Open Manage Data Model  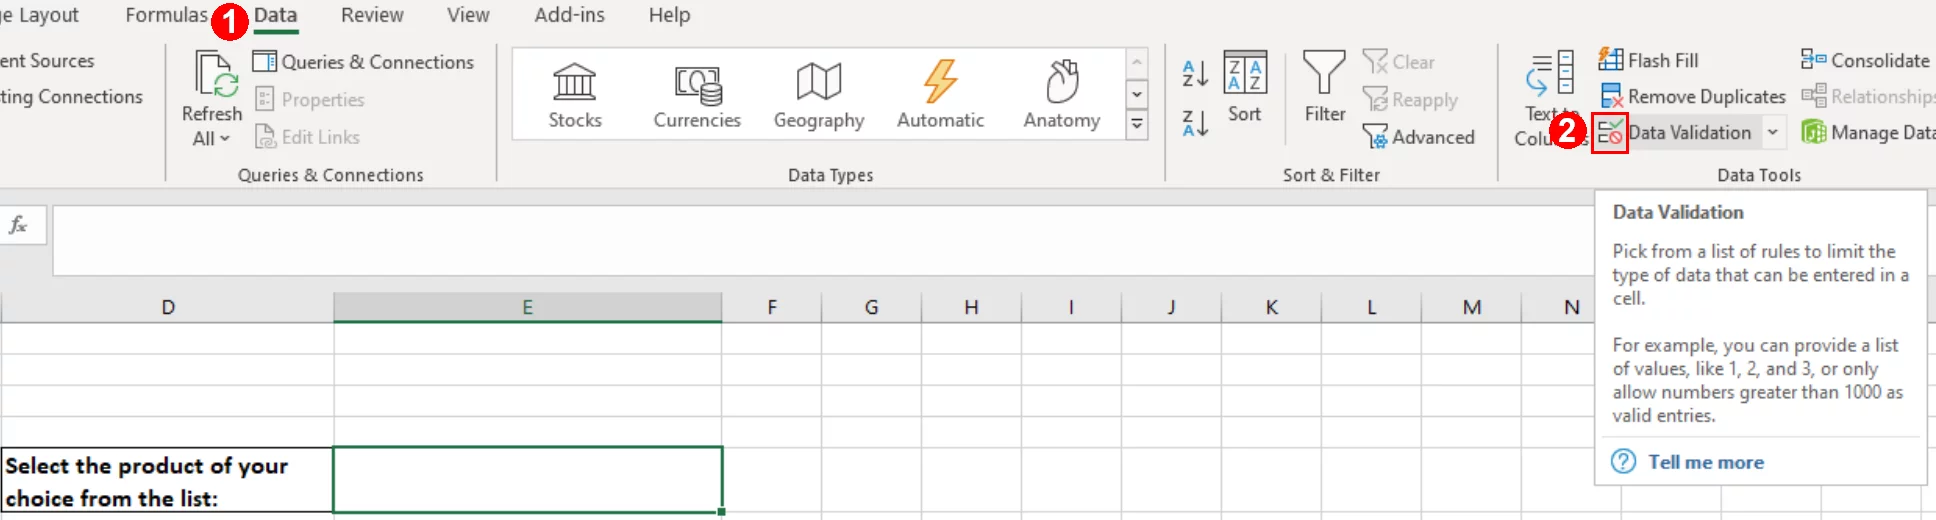pyautogui.click(x=1868, y=132)
